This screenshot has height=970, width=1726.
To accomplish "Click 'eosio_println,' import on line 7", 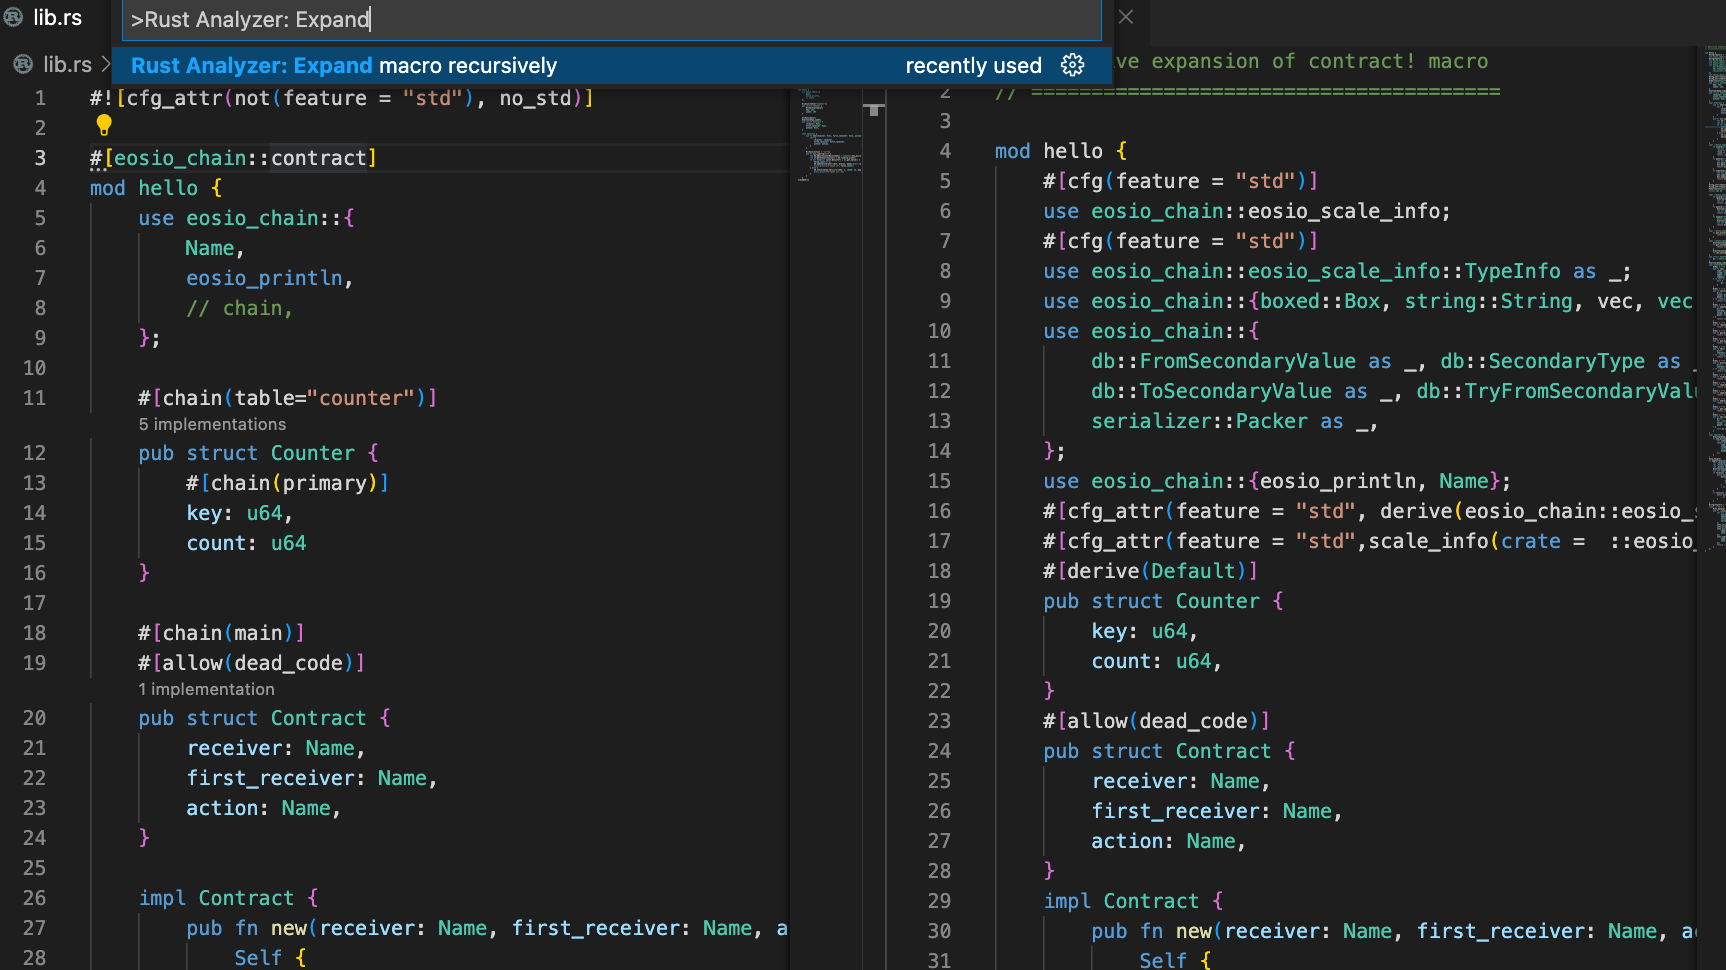I will [269, 278].
